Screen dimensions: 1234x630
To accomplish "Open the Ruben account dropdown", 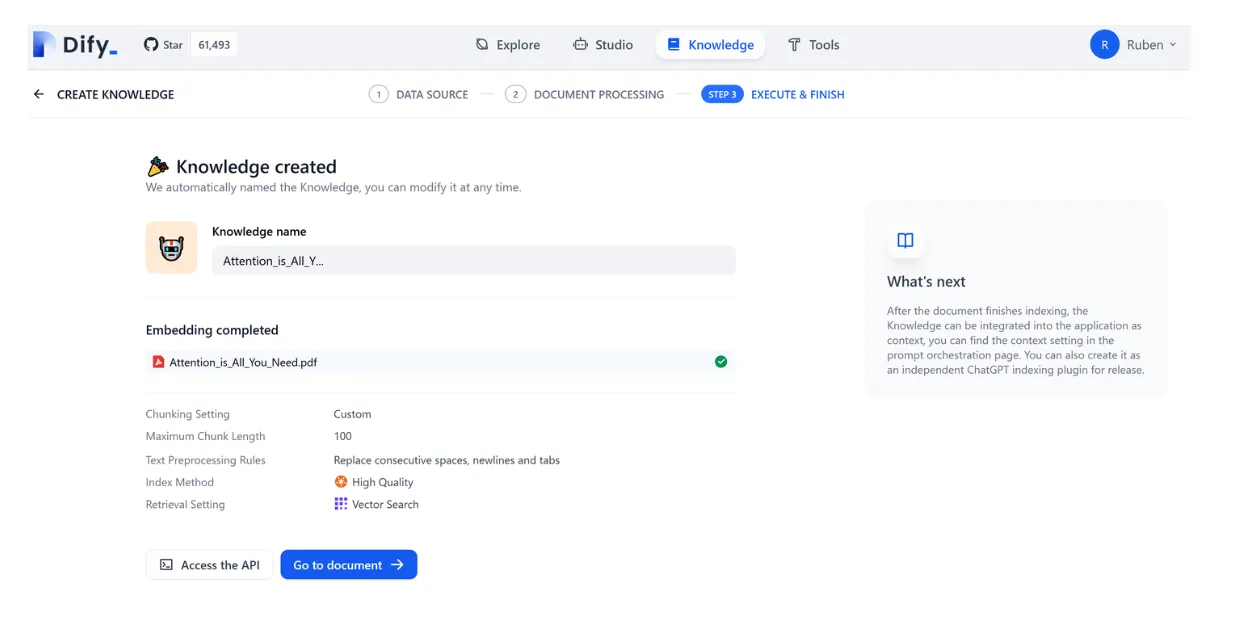I will [x=1134, y=44].
